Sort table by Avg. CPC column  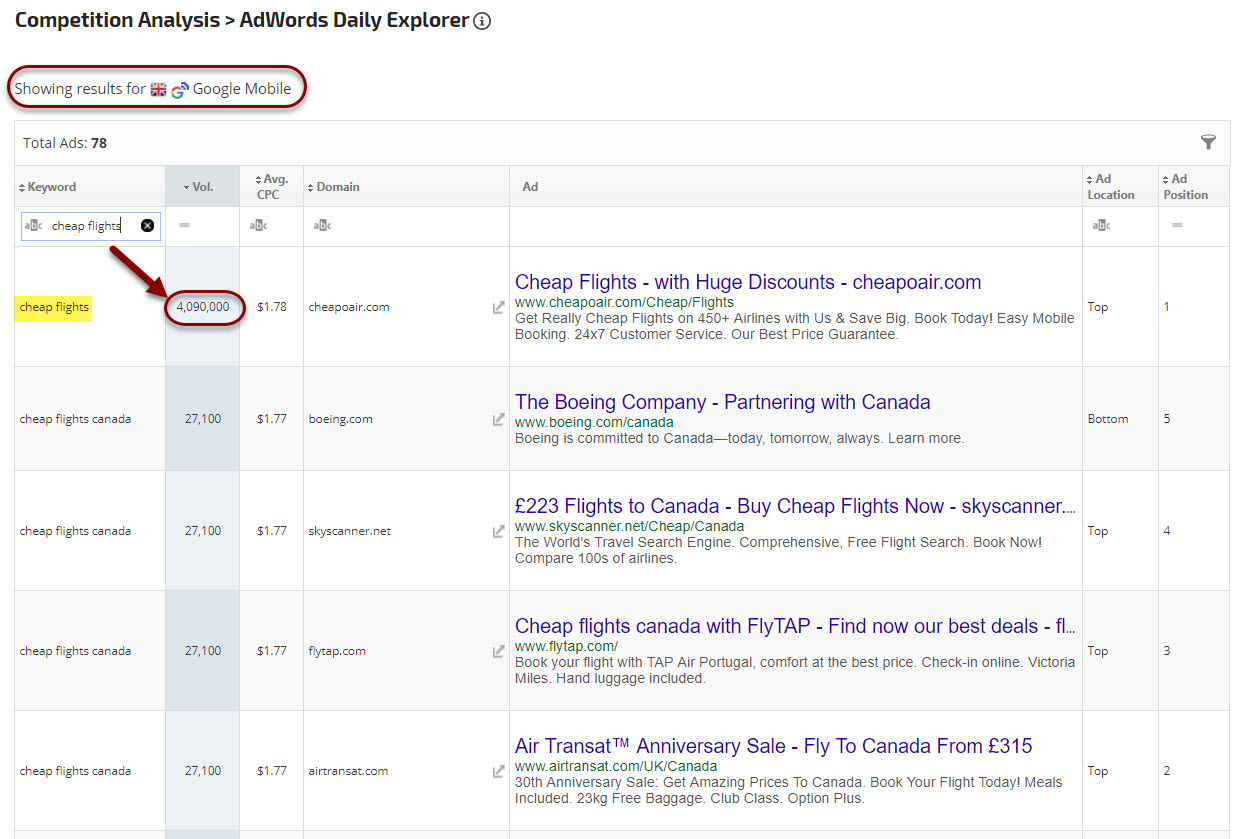click(x=271, y=187)
